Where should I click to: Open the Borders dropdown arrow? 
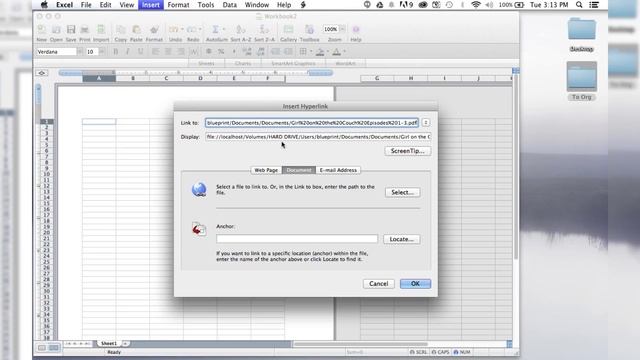pyautogui.click(x=311, y=52)
